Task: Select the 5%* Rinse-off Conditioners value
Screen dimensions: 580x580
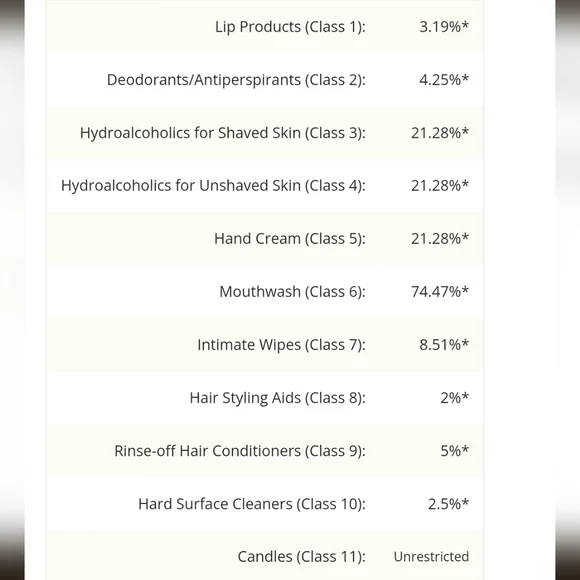Action: pyautogui.click(x=455, y=451)
